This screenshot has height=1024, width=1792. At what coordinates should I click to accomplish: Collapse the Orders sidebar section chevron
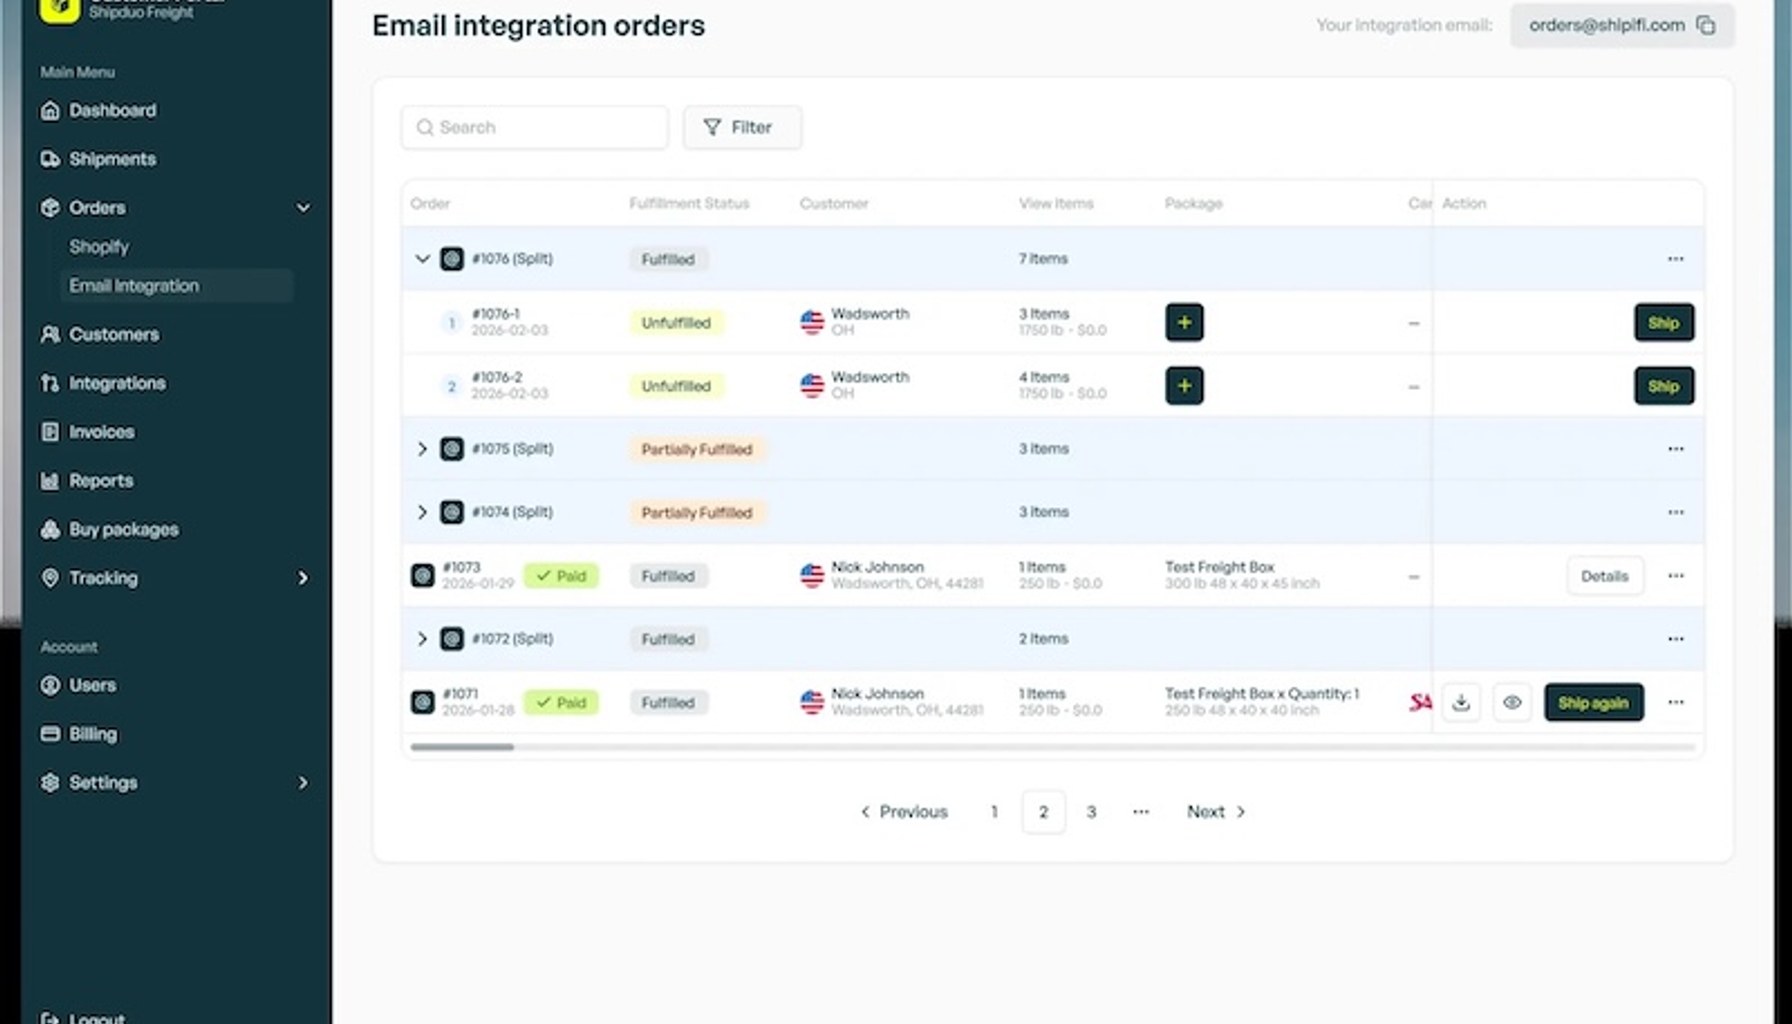(303, 208)
